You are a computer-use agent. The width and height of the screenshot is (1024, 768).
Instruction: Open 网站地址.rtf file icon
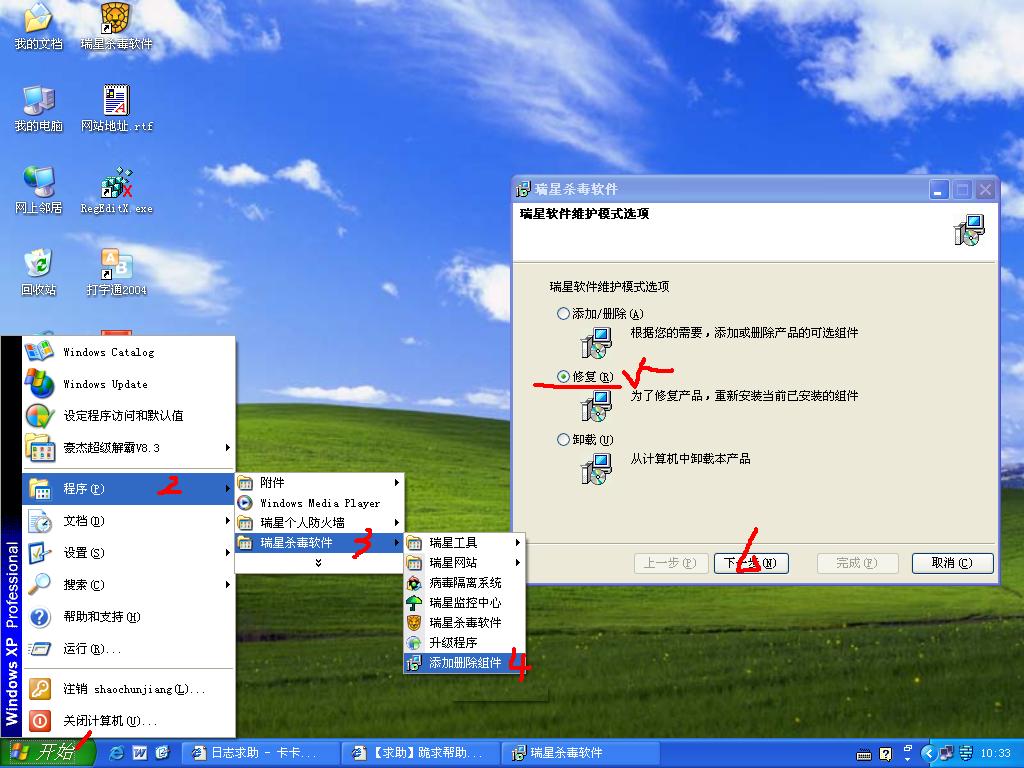116,108
